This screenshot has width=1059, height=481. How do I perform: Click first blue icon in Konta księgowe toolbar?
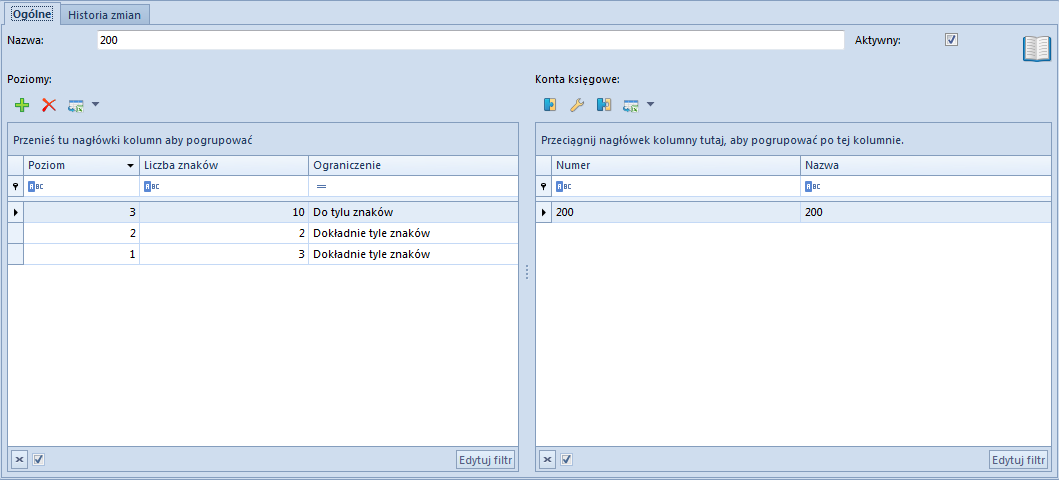[x=550, y=105]
